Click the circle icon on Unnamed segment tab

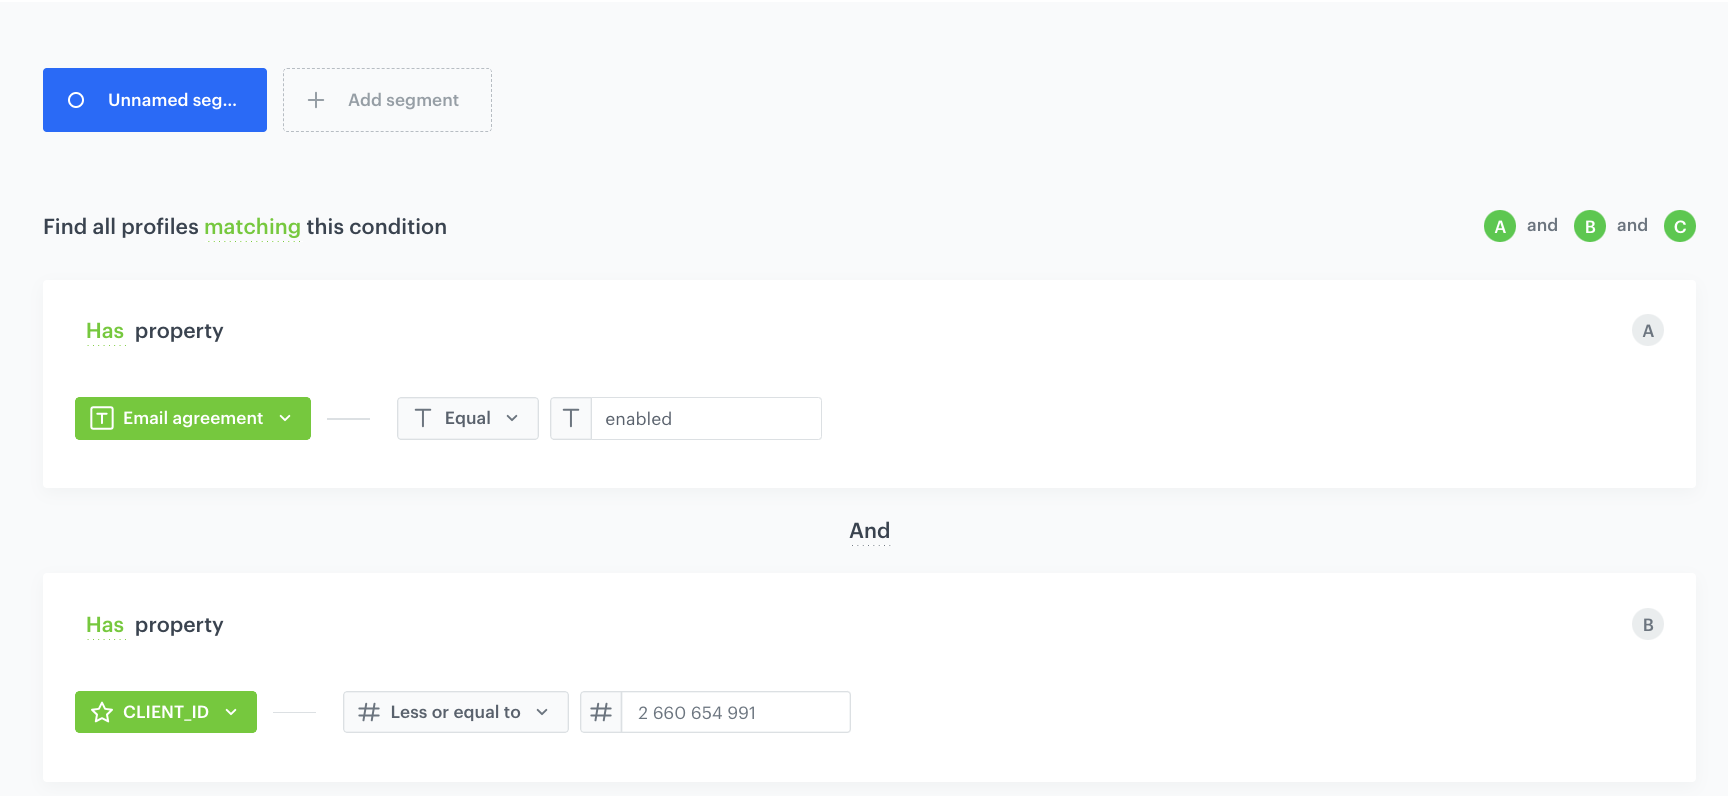pyautogui.click(x=76, y=100)
